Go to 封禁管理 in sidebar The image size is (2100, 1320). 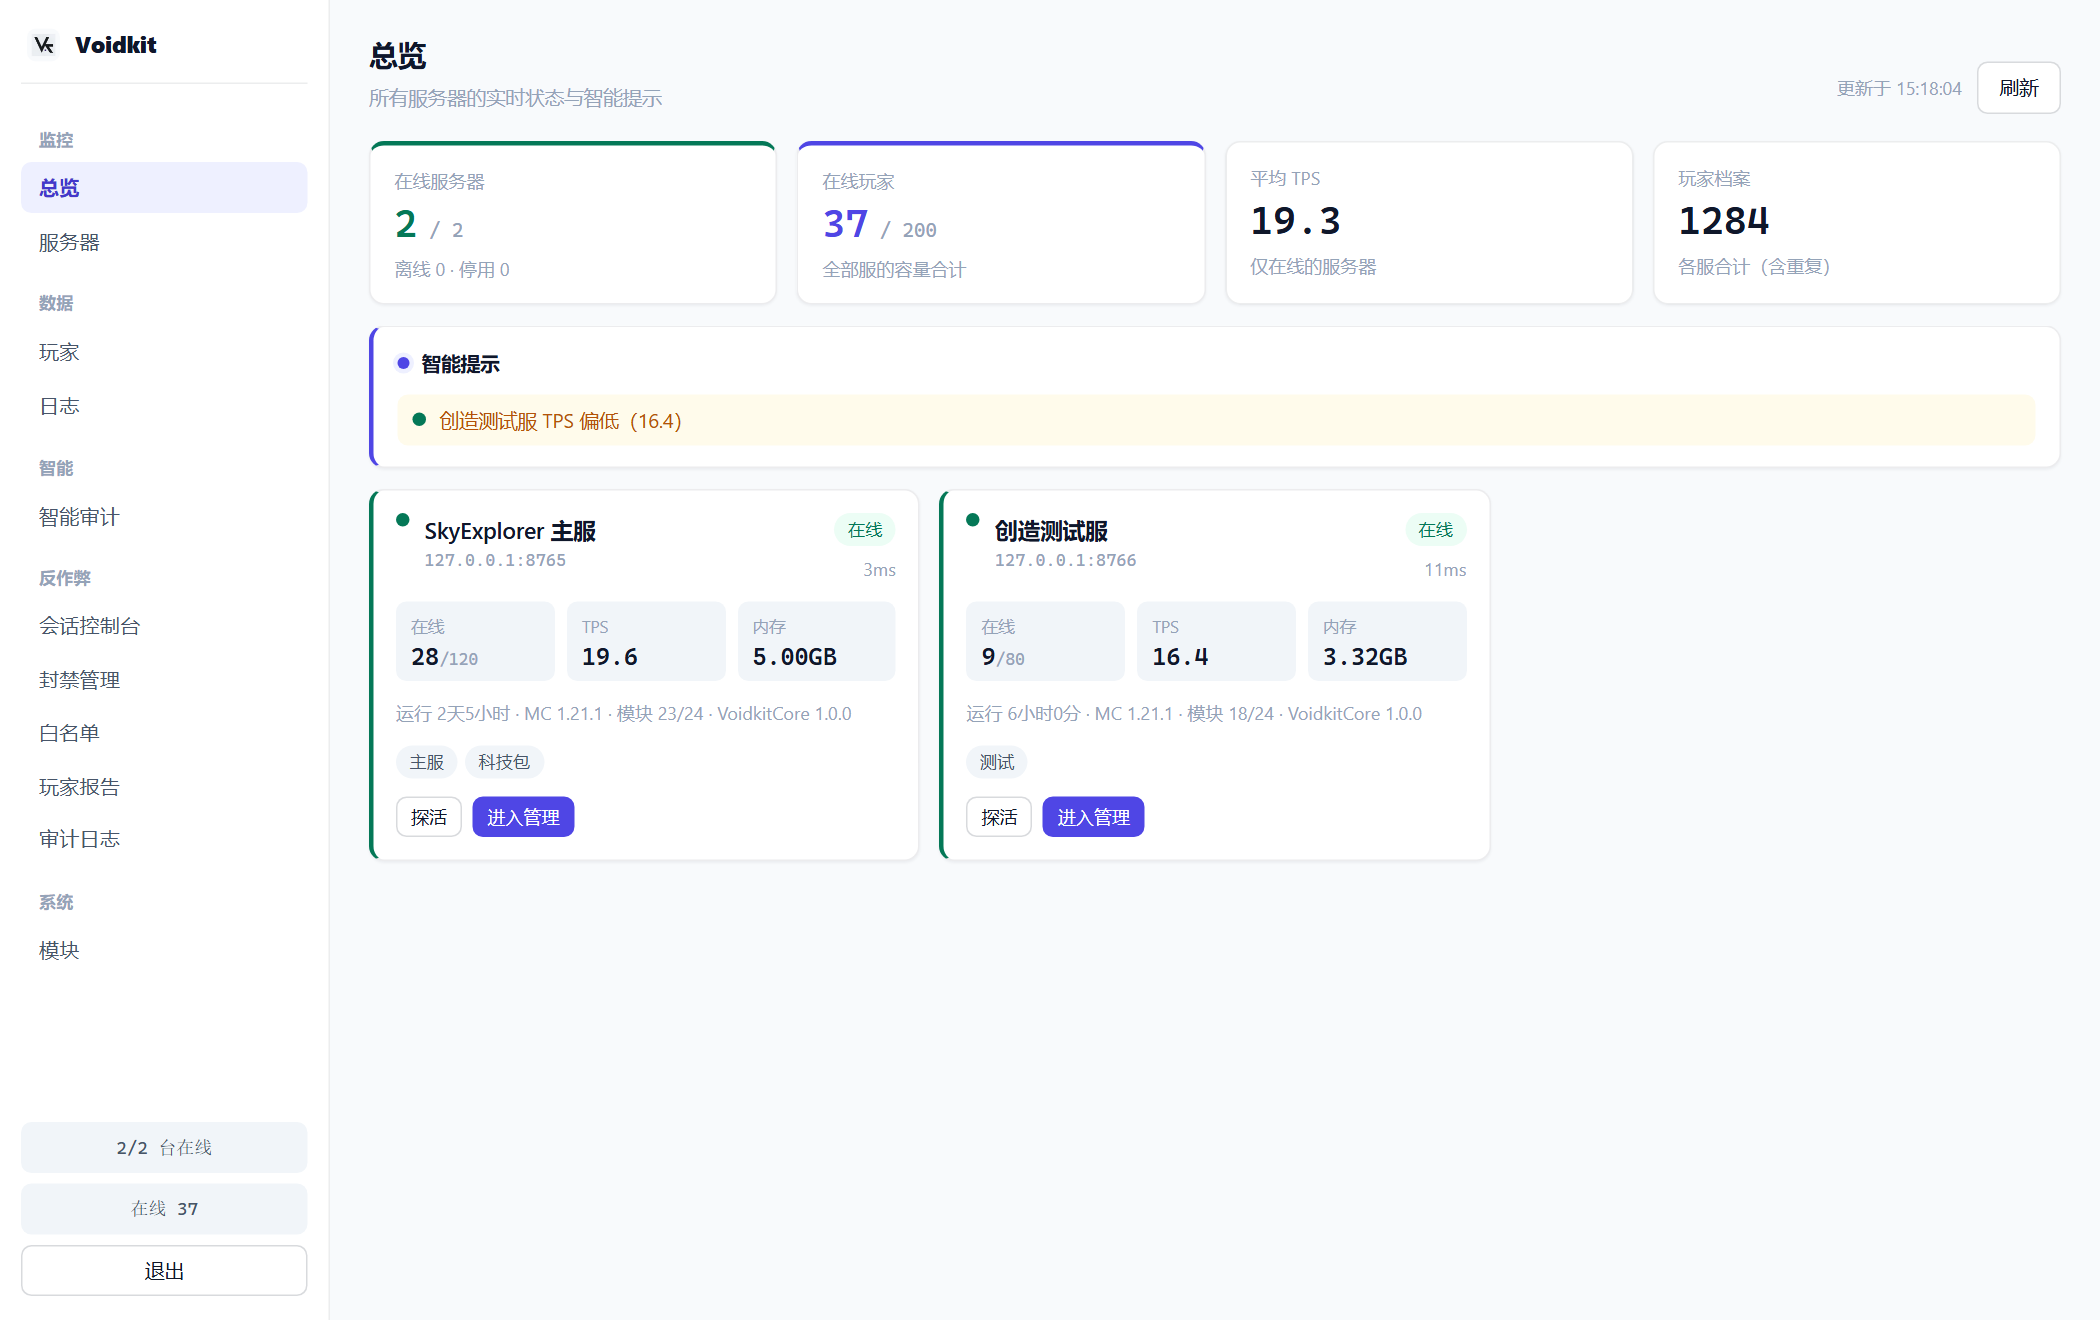[x=164, y=680]
